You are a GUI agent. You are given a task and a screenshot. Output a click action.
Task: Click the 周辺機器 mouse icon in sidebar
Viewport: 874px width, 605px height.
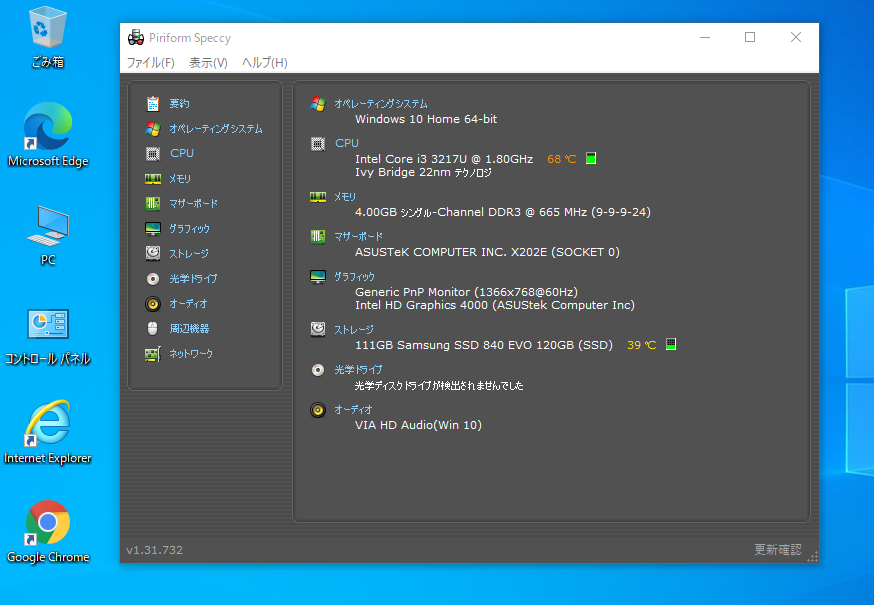153,328
